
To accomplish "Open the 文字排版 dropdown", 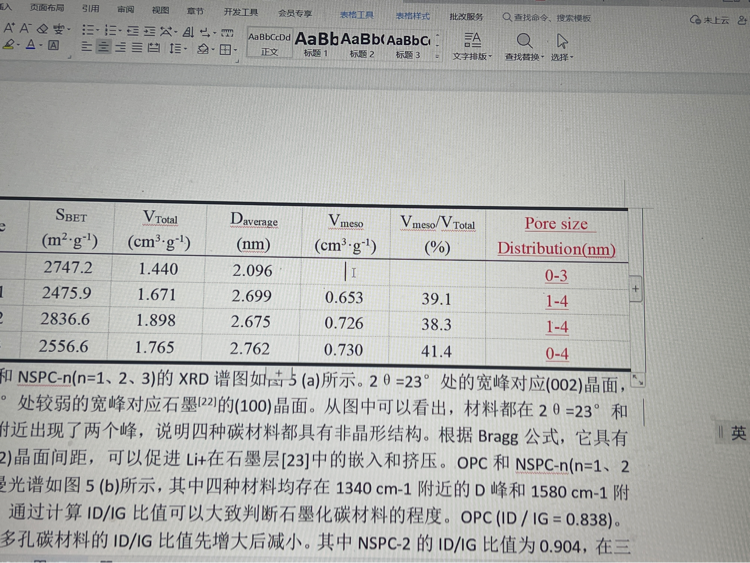I will pyautogui.click(x=473, y=46).
